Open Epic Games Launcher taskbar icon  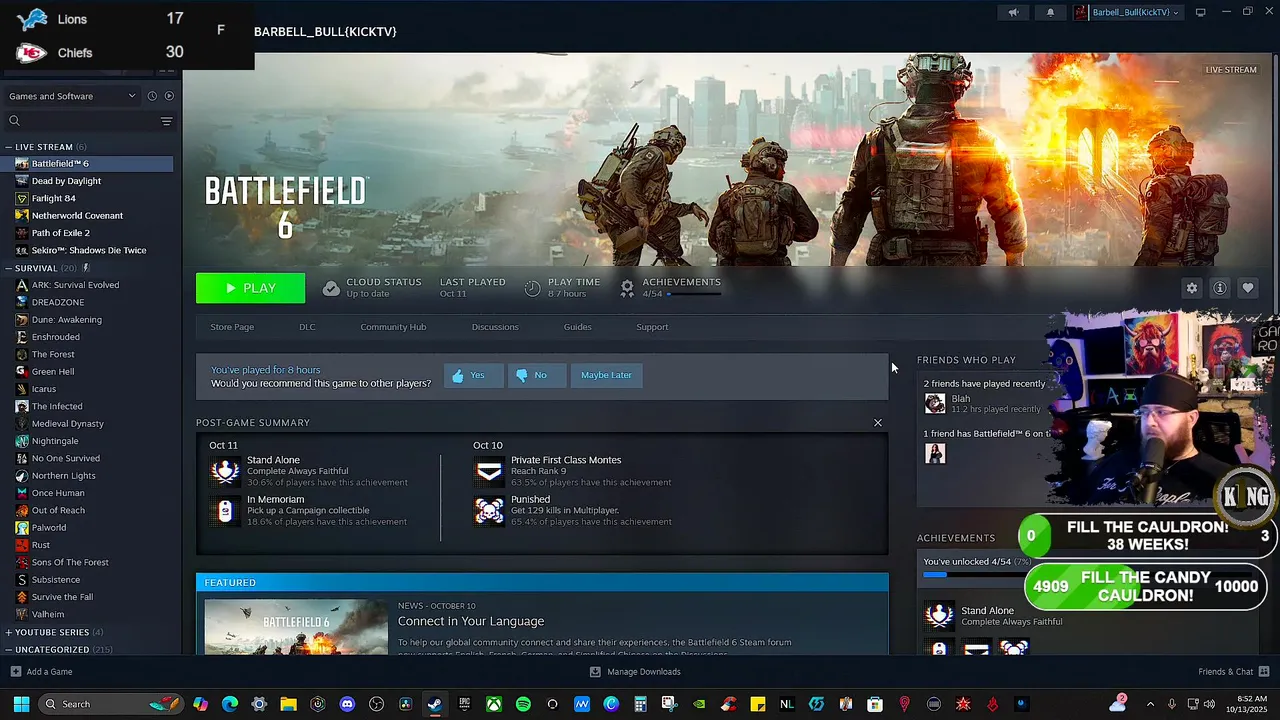[464, 704]
